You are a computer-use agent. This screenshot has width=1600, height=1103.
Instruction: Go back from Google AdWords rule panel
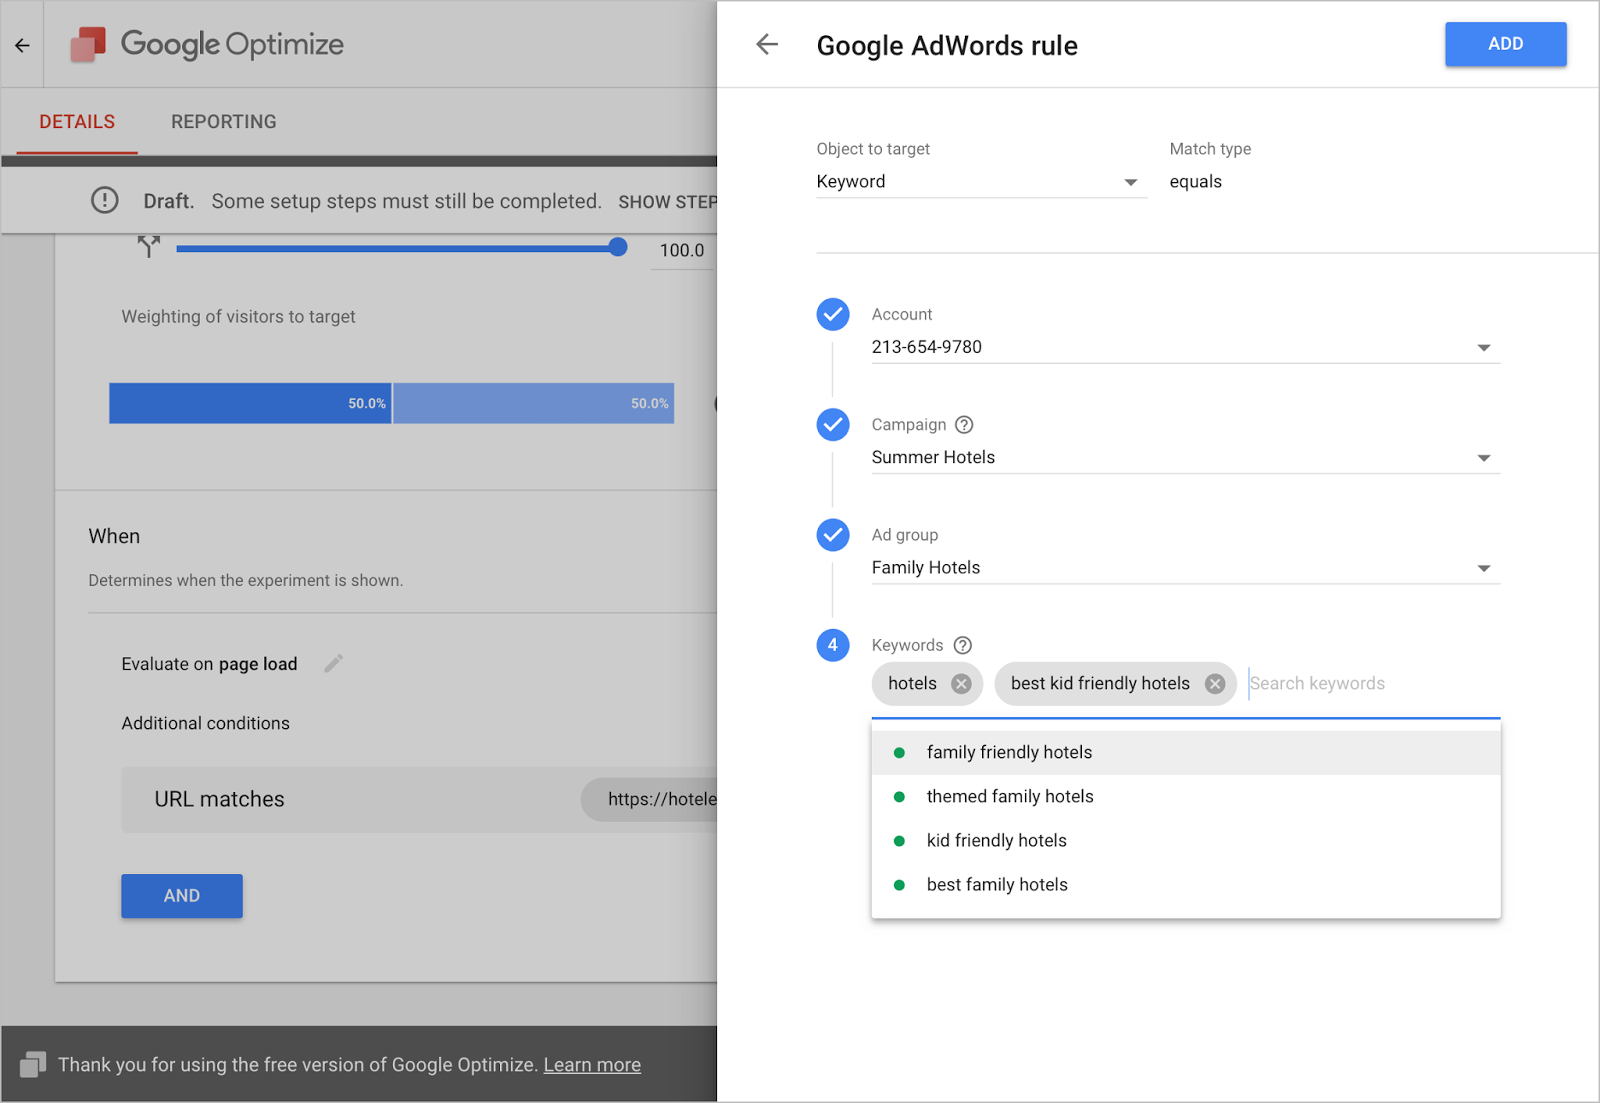click(x=767, y=44)
